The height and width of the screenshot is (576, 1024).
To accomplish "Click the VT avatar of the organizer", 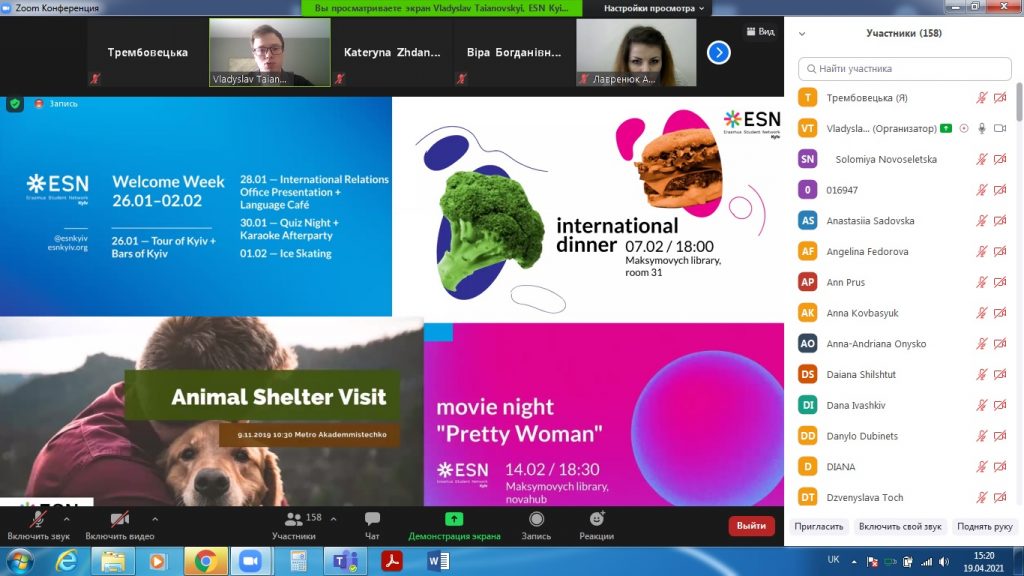I will [808, 129].
